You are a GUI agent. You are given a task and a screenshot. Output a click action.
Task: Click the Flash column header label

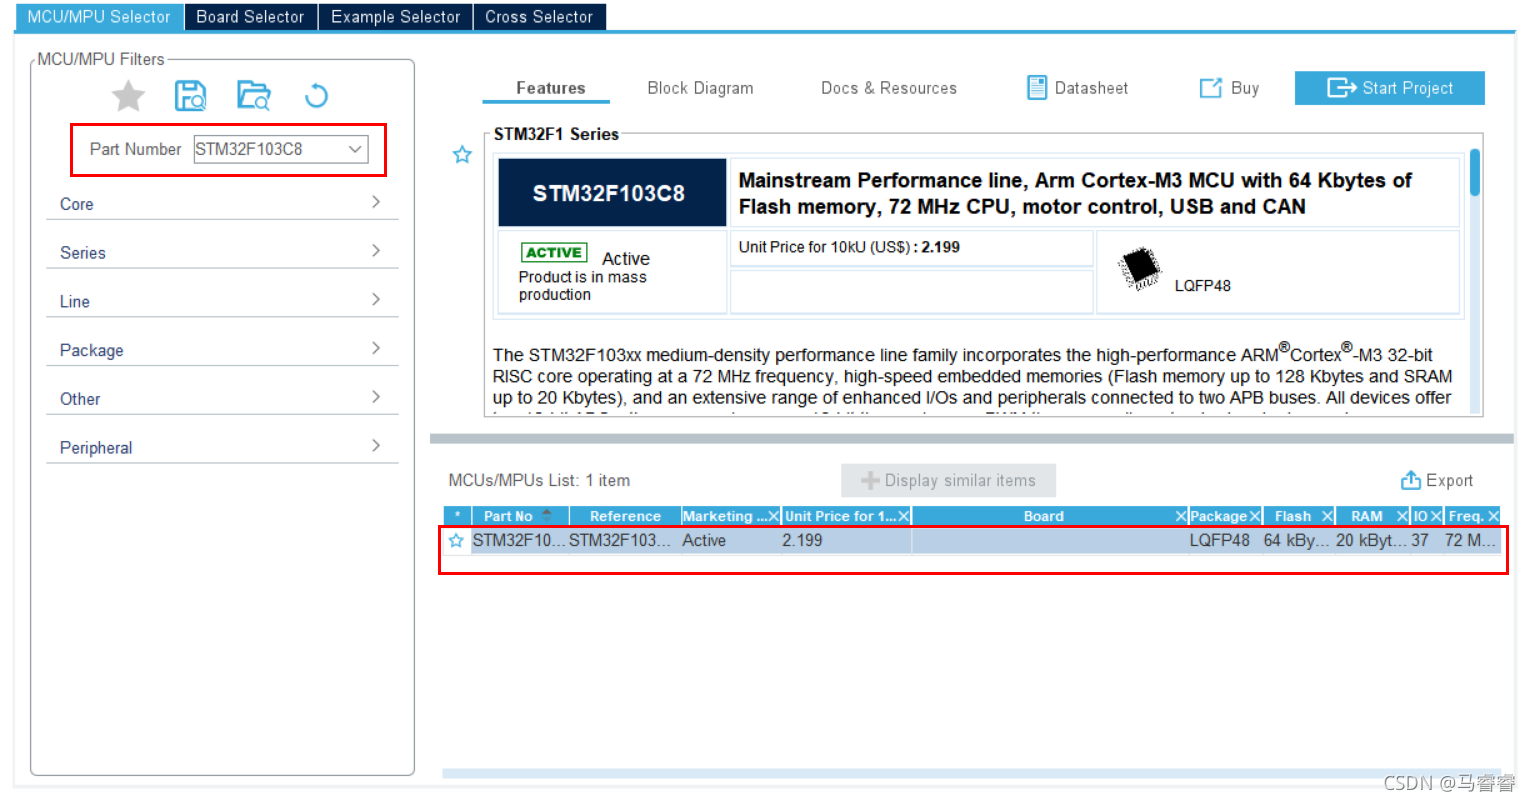click(1292, 516)
